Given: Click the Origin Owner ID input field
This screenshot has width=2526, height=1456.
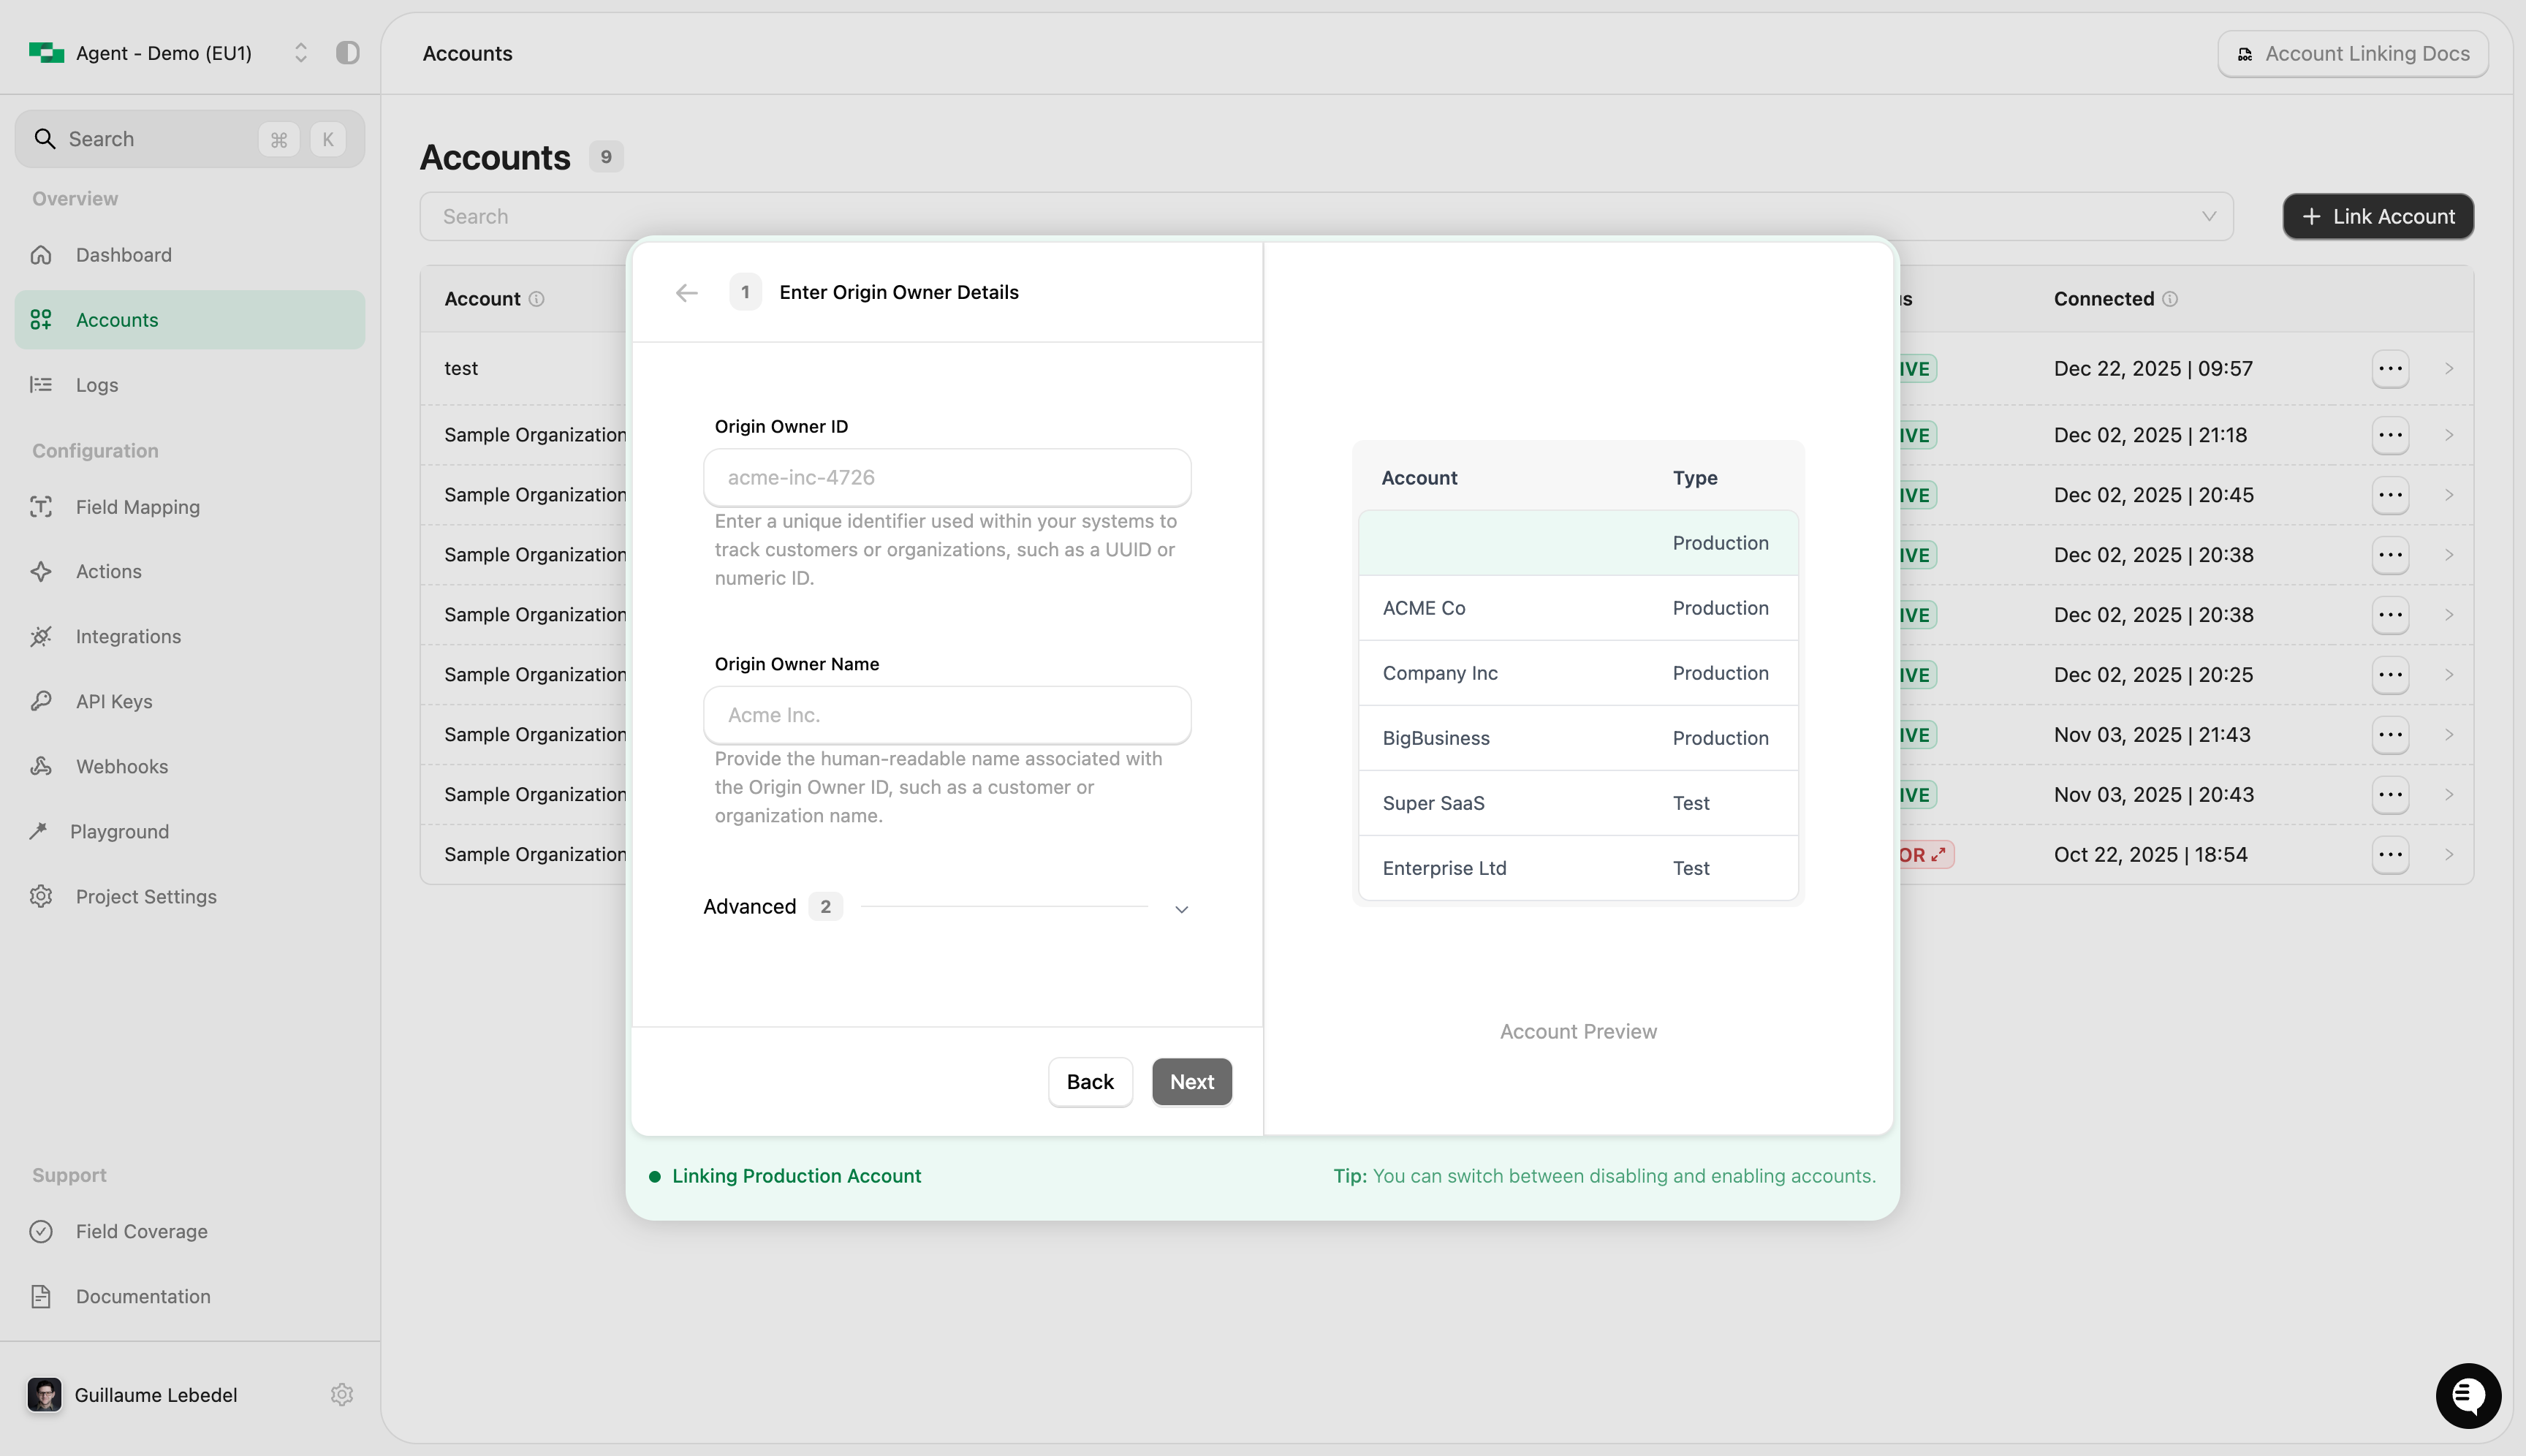Looking at the screenshot, I should [948, 477].
